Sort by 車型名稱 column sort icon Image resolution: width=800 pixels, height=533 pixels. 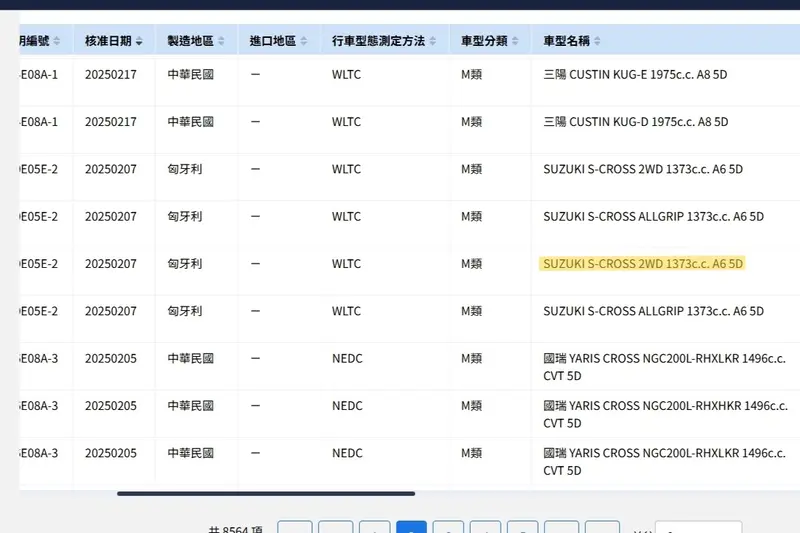[x=597, y=41]
